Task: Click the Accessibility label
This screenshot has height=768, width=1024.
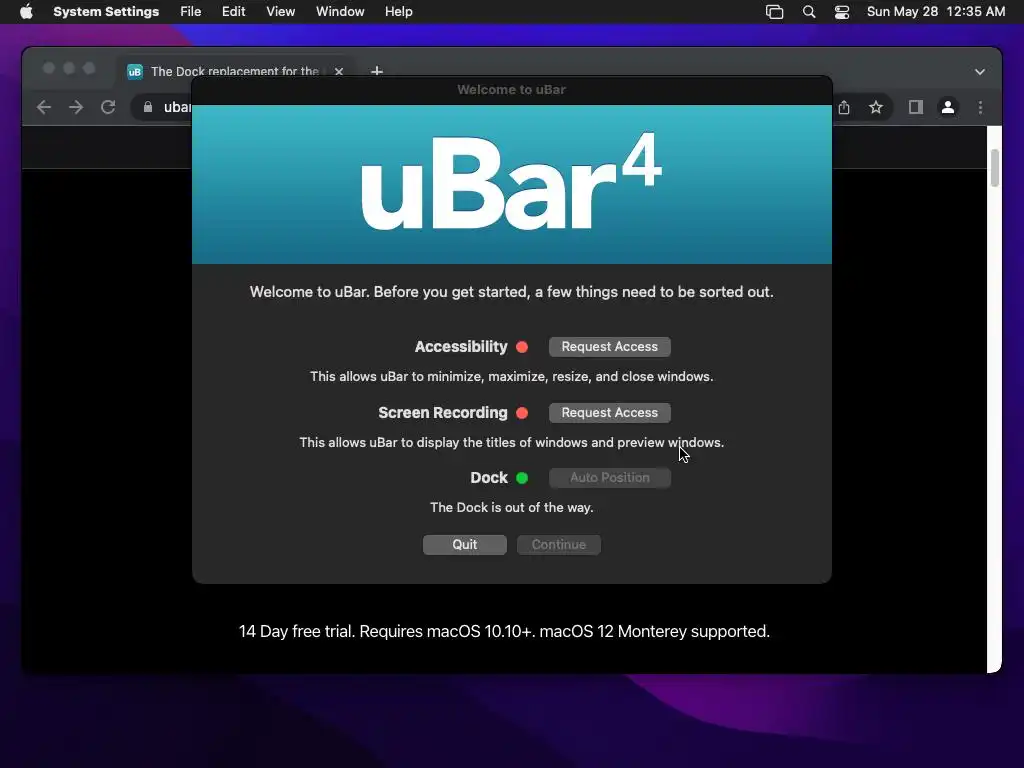Action: [460, 347]
